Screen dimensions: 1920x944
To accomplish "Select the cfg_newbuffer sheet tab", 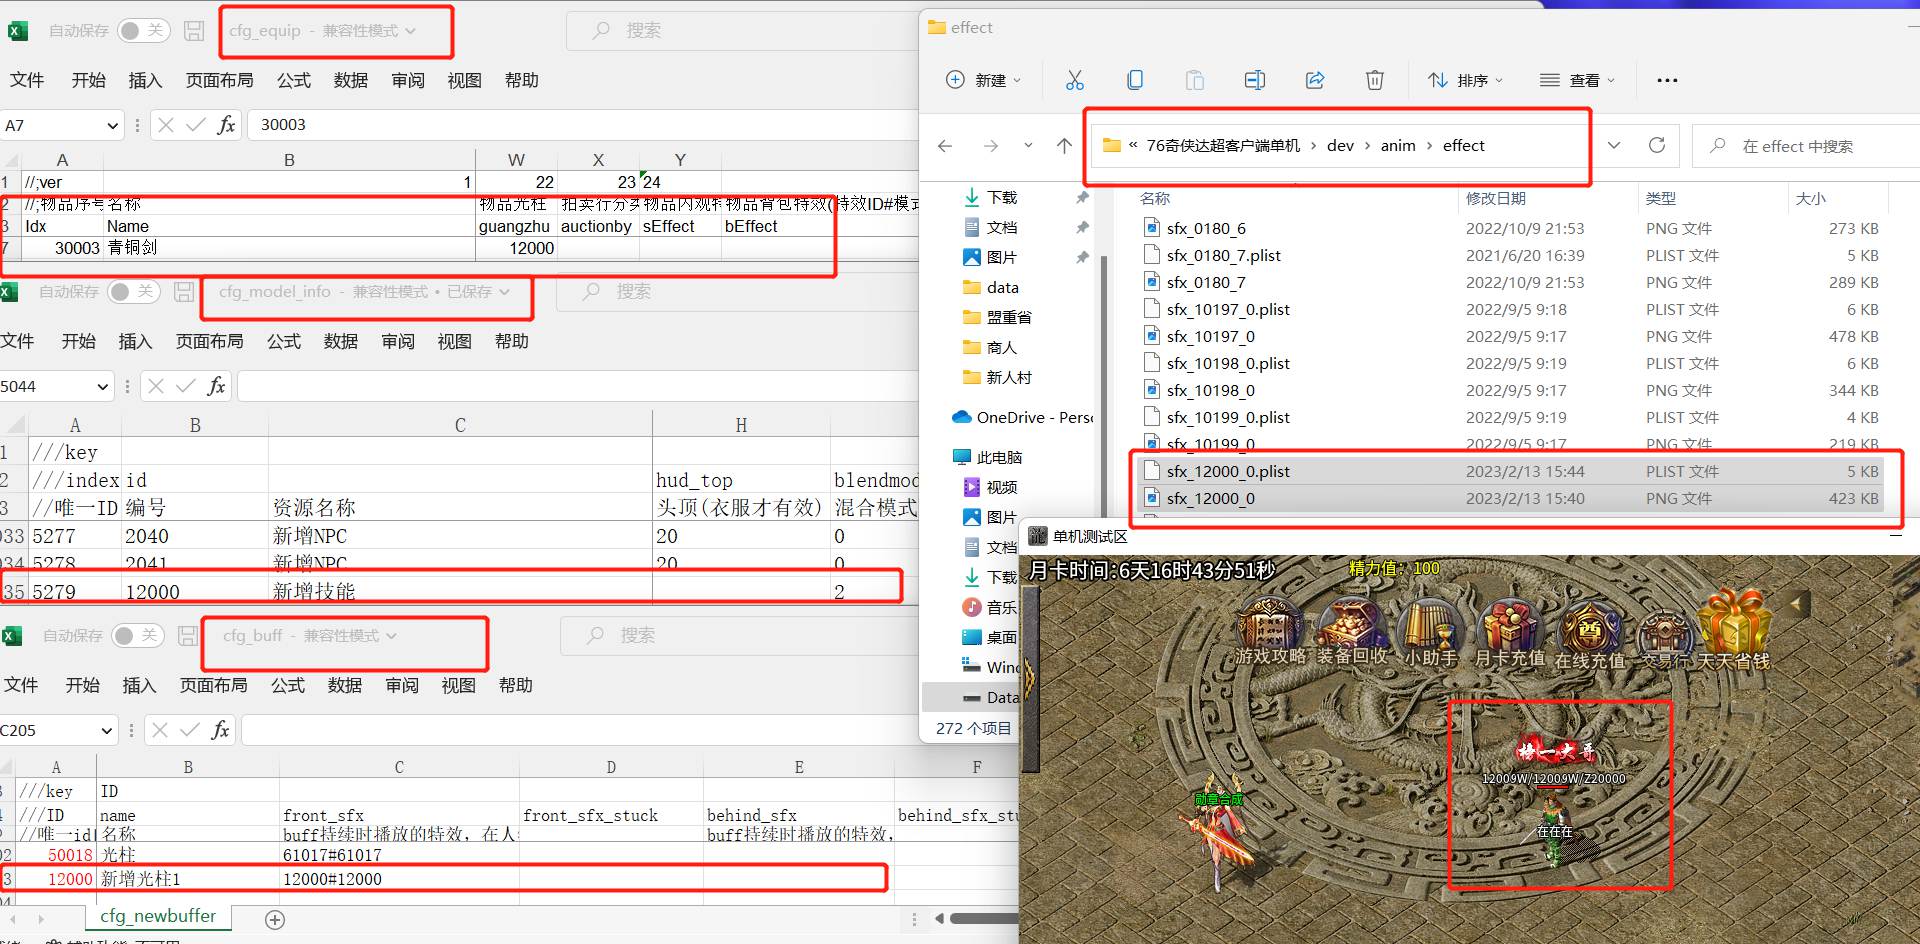I will [158, 916].
